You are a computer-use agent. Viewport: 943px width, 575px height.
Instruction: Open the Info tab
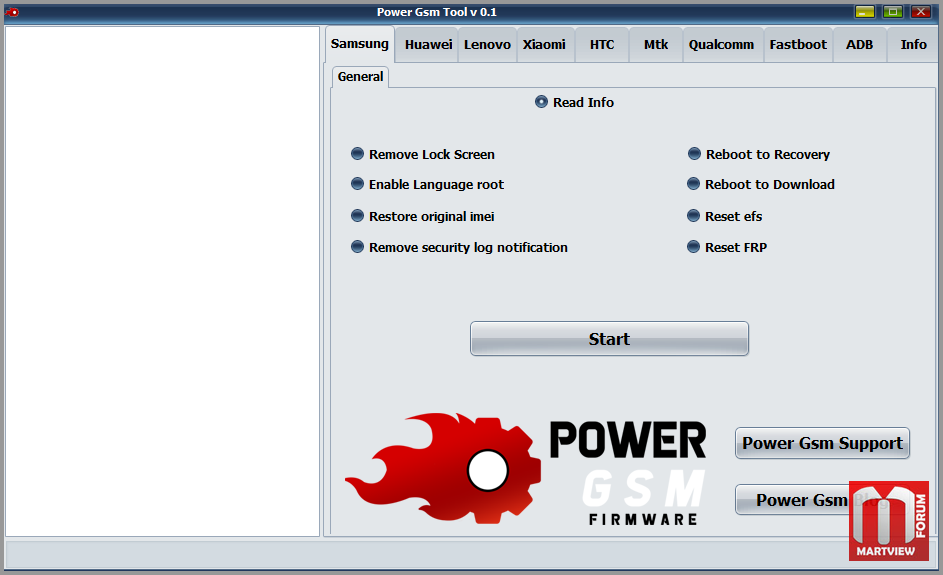pyautogui.click(x=913, y=45)
